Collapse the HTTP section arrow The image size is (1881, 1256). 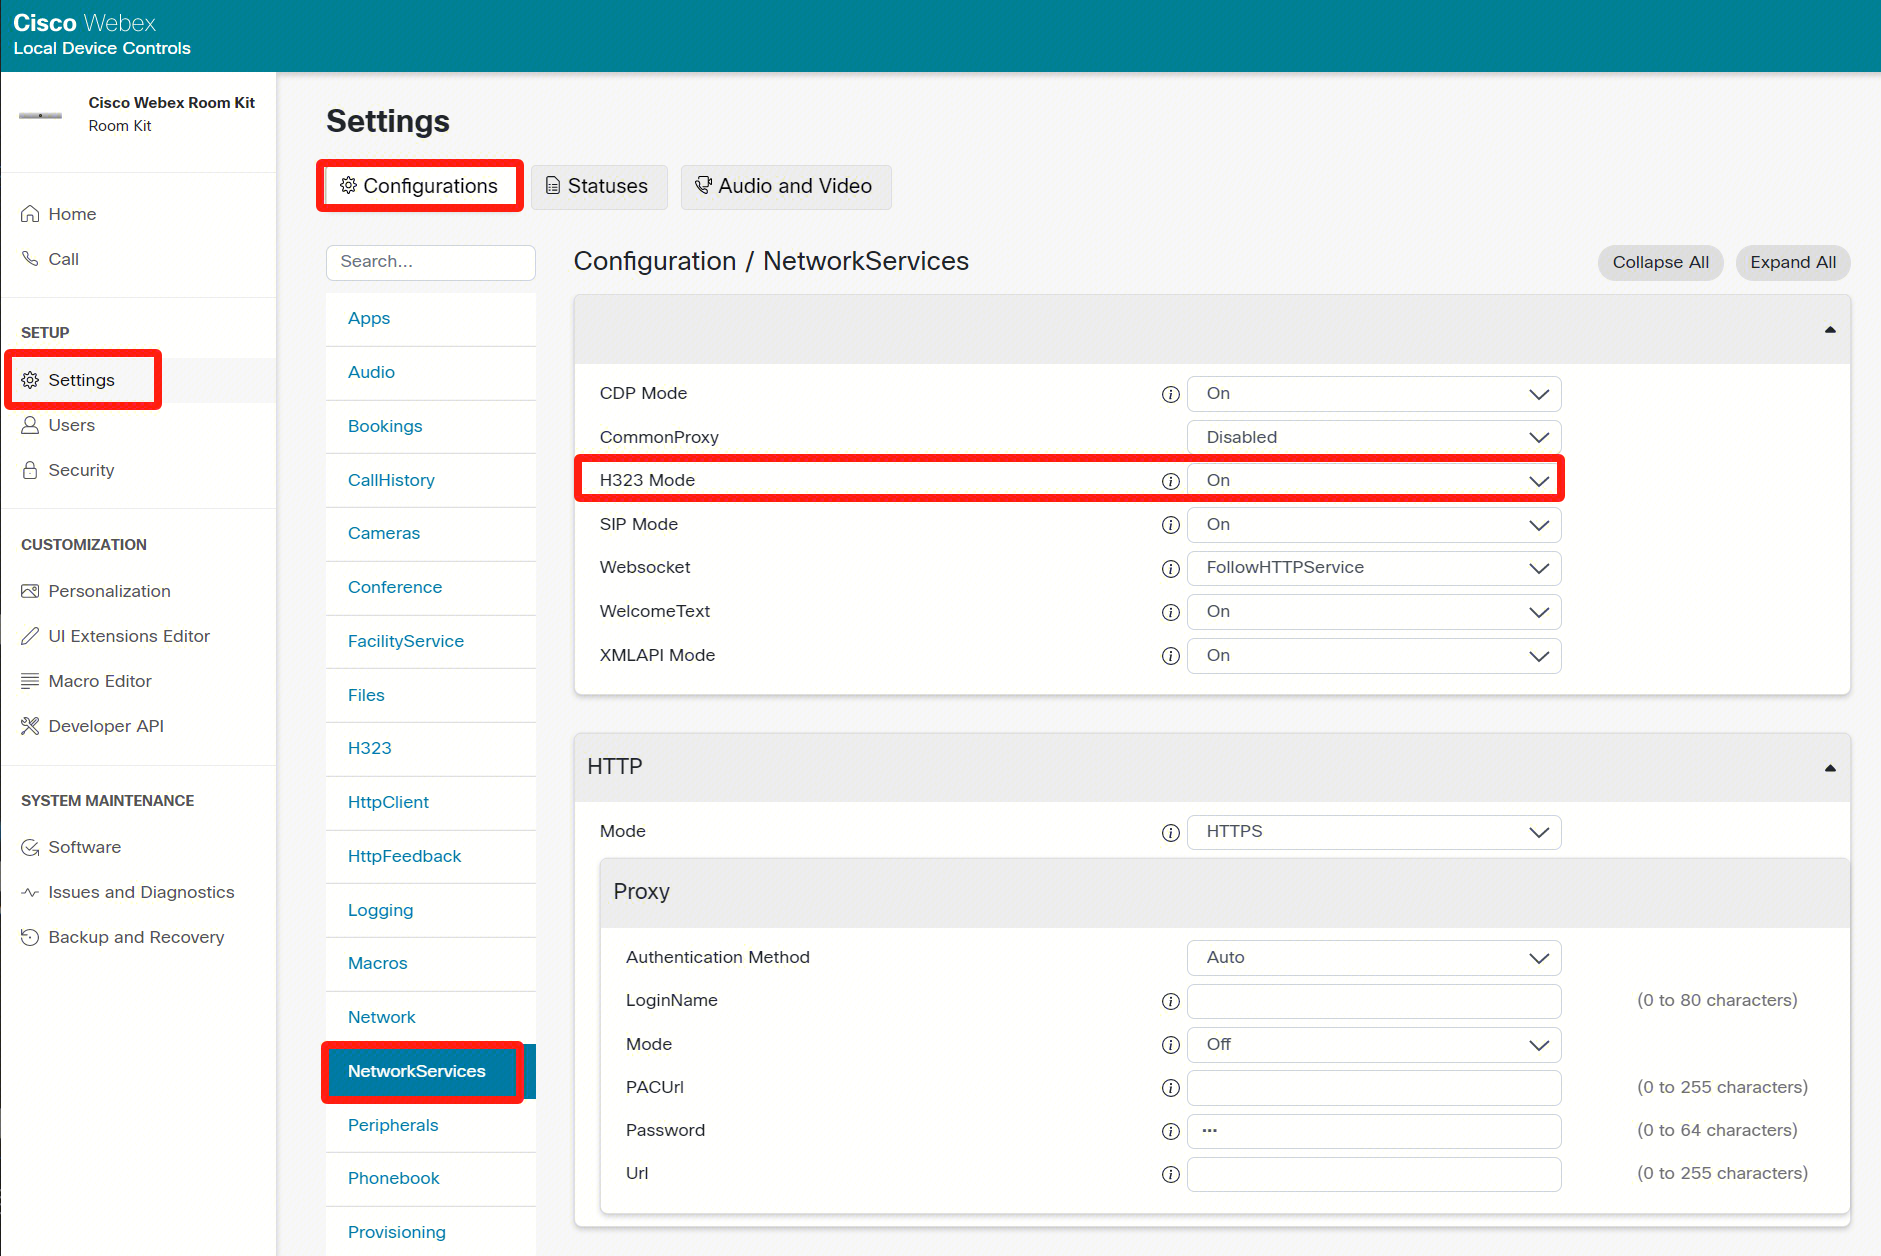pos(1830,768)
